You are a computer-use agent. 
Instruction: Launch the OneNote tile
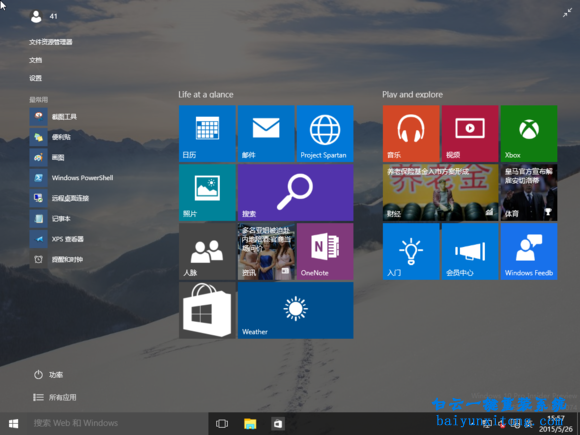[x=325, y=251]
